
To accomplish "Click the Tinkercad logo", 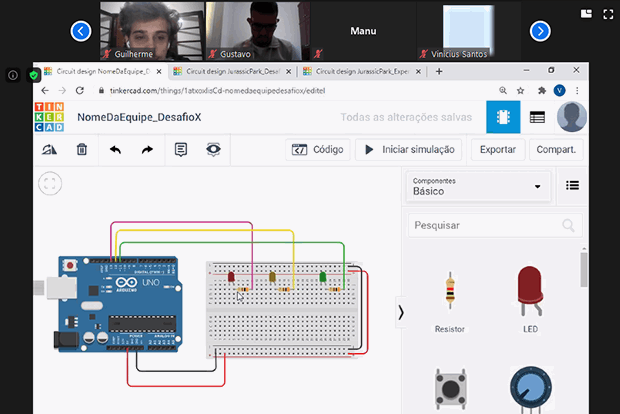I will [x=49, y=117].
